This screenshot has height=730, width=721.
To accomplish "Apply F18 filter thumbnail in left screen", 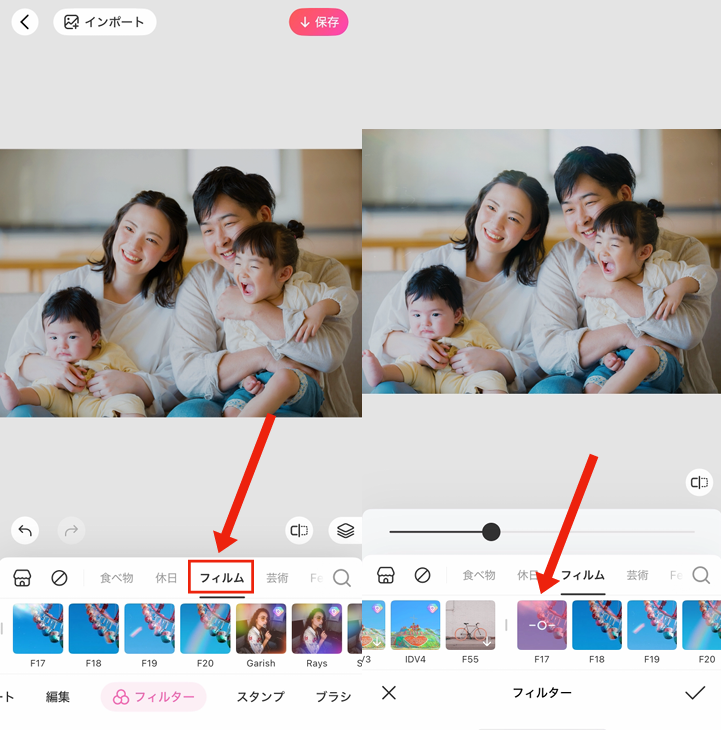I will click(x=94, y=629).
